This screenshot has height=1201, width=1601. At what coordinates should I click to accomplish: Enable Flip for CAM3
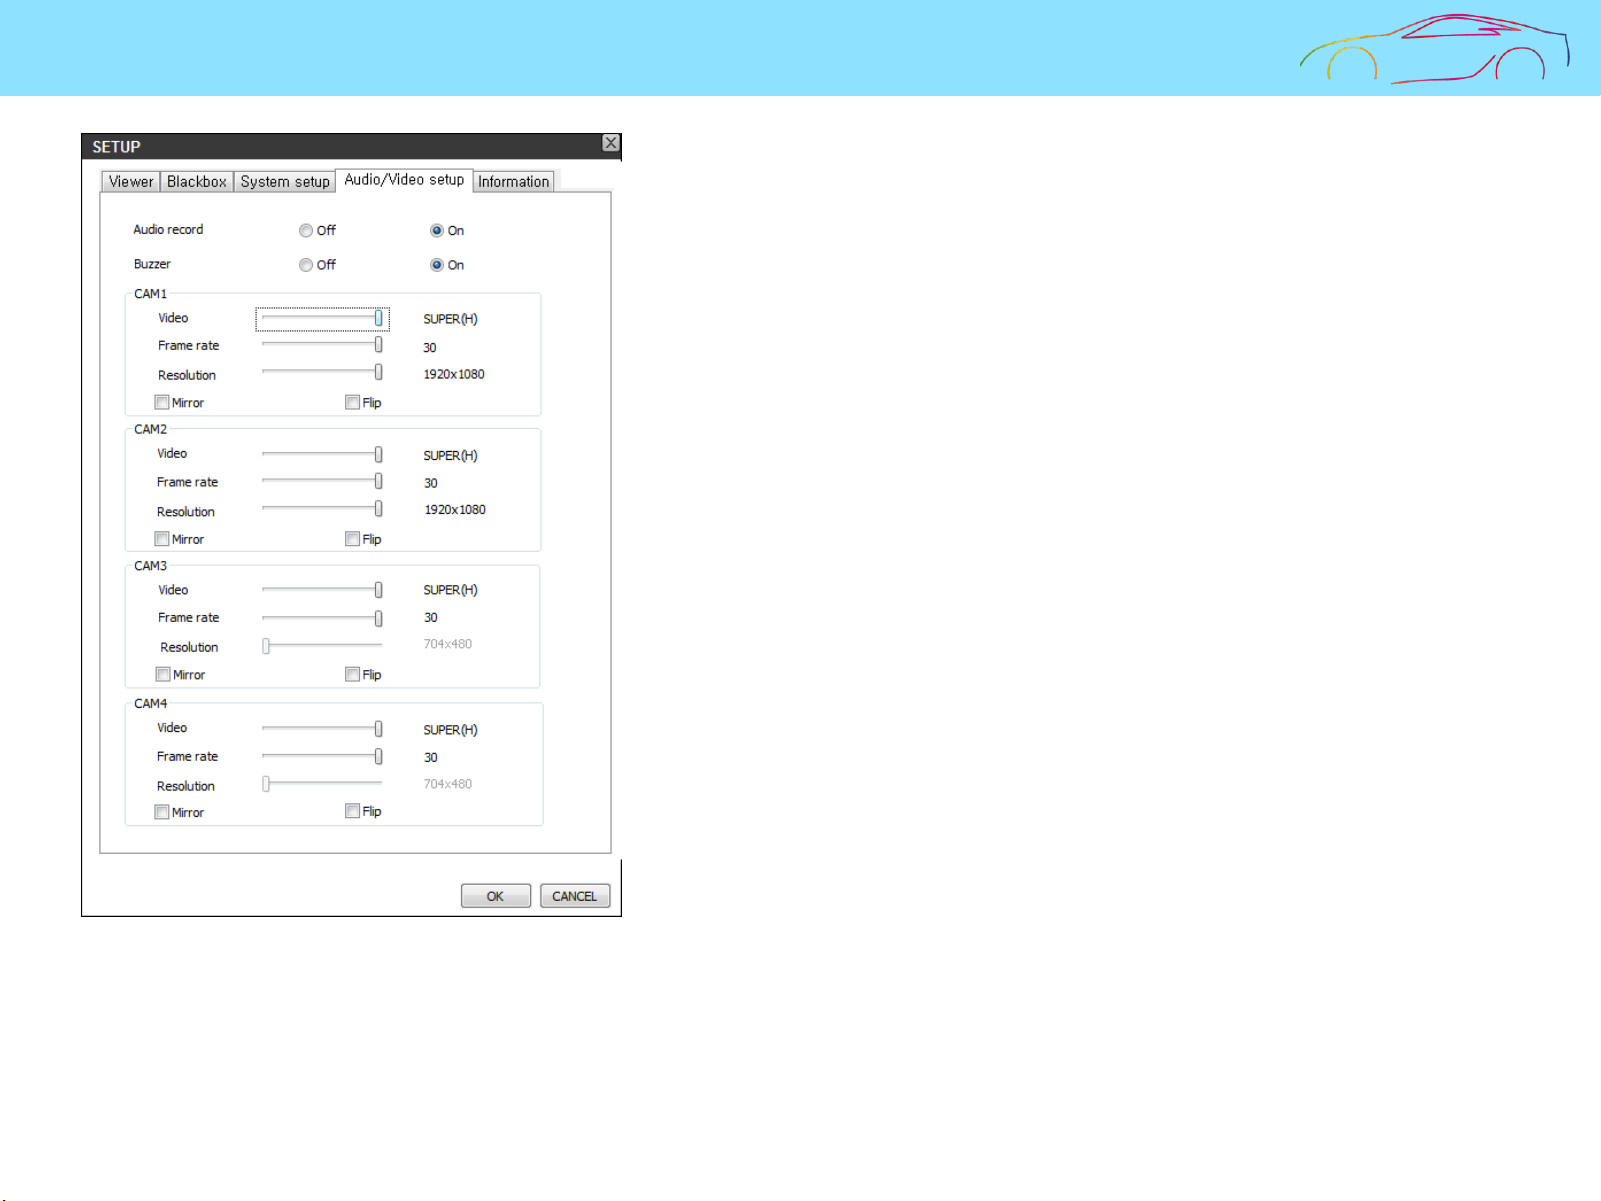[x=352, y=674]
